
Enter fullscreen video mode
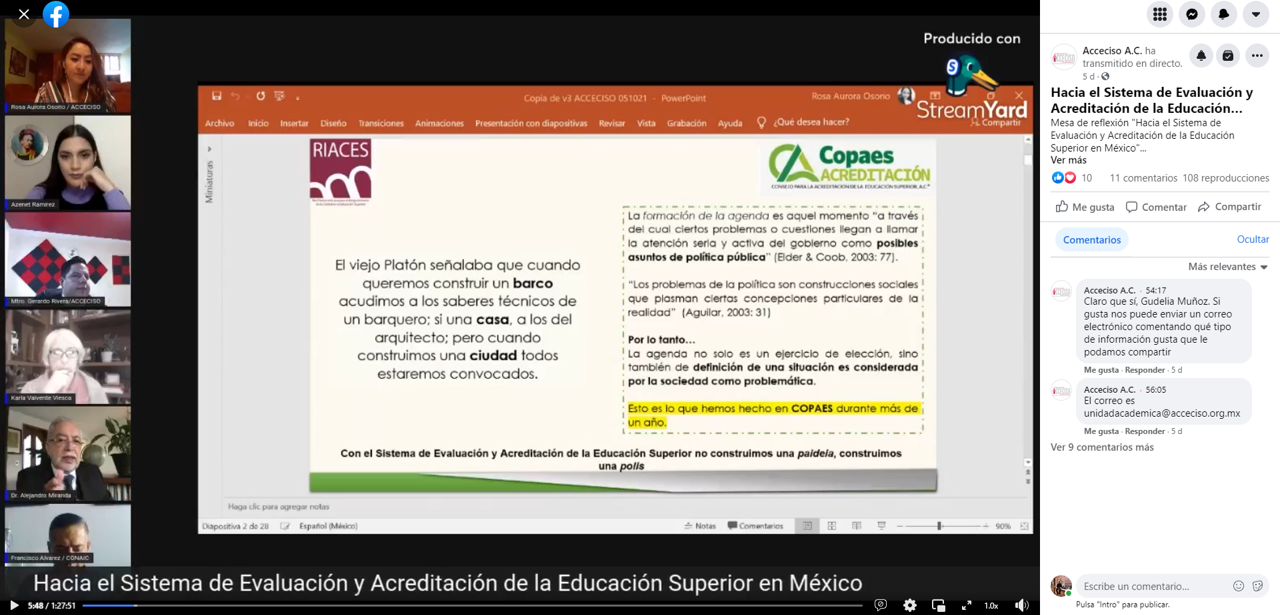click(x=966, y=605)
